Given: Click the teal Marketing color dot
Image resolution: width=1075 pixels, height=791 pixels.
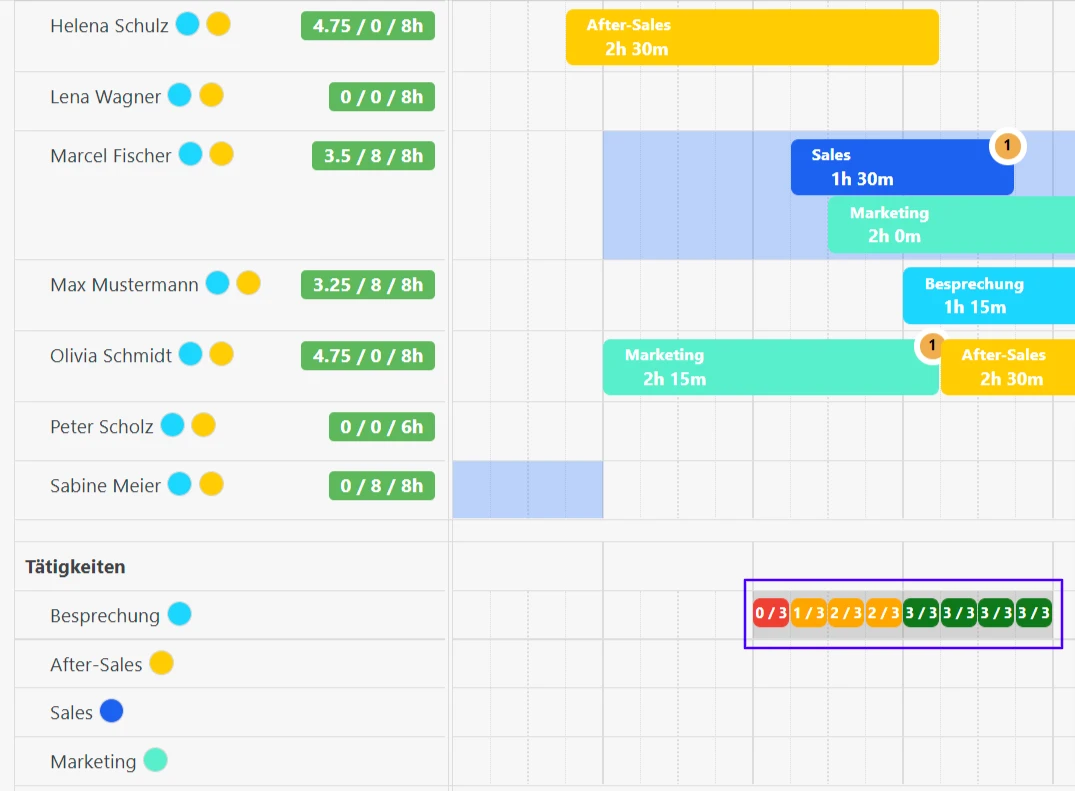Looking at the screenshot, I should click(155, 761).
